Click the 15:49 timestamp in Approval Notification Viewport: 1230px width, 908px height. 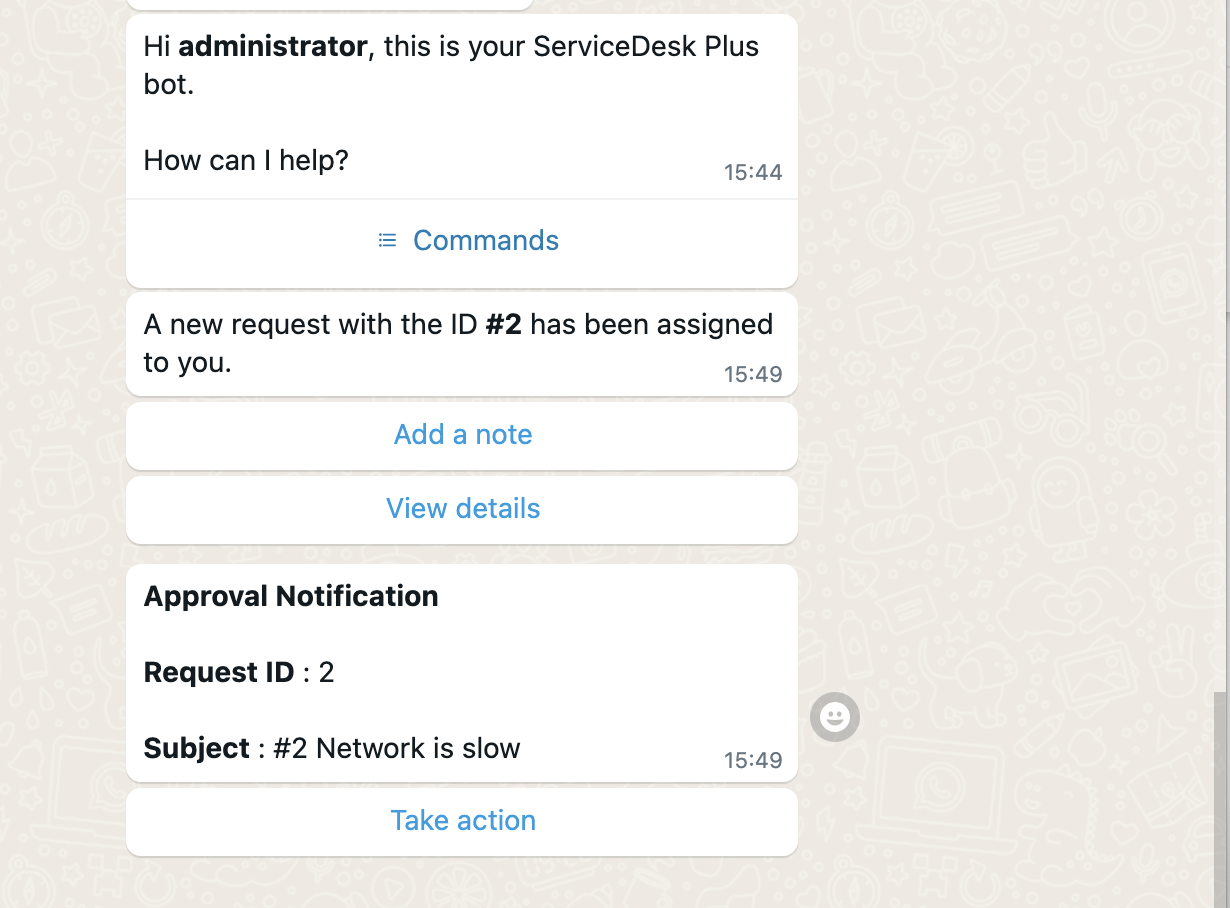[x=753, y=760]
